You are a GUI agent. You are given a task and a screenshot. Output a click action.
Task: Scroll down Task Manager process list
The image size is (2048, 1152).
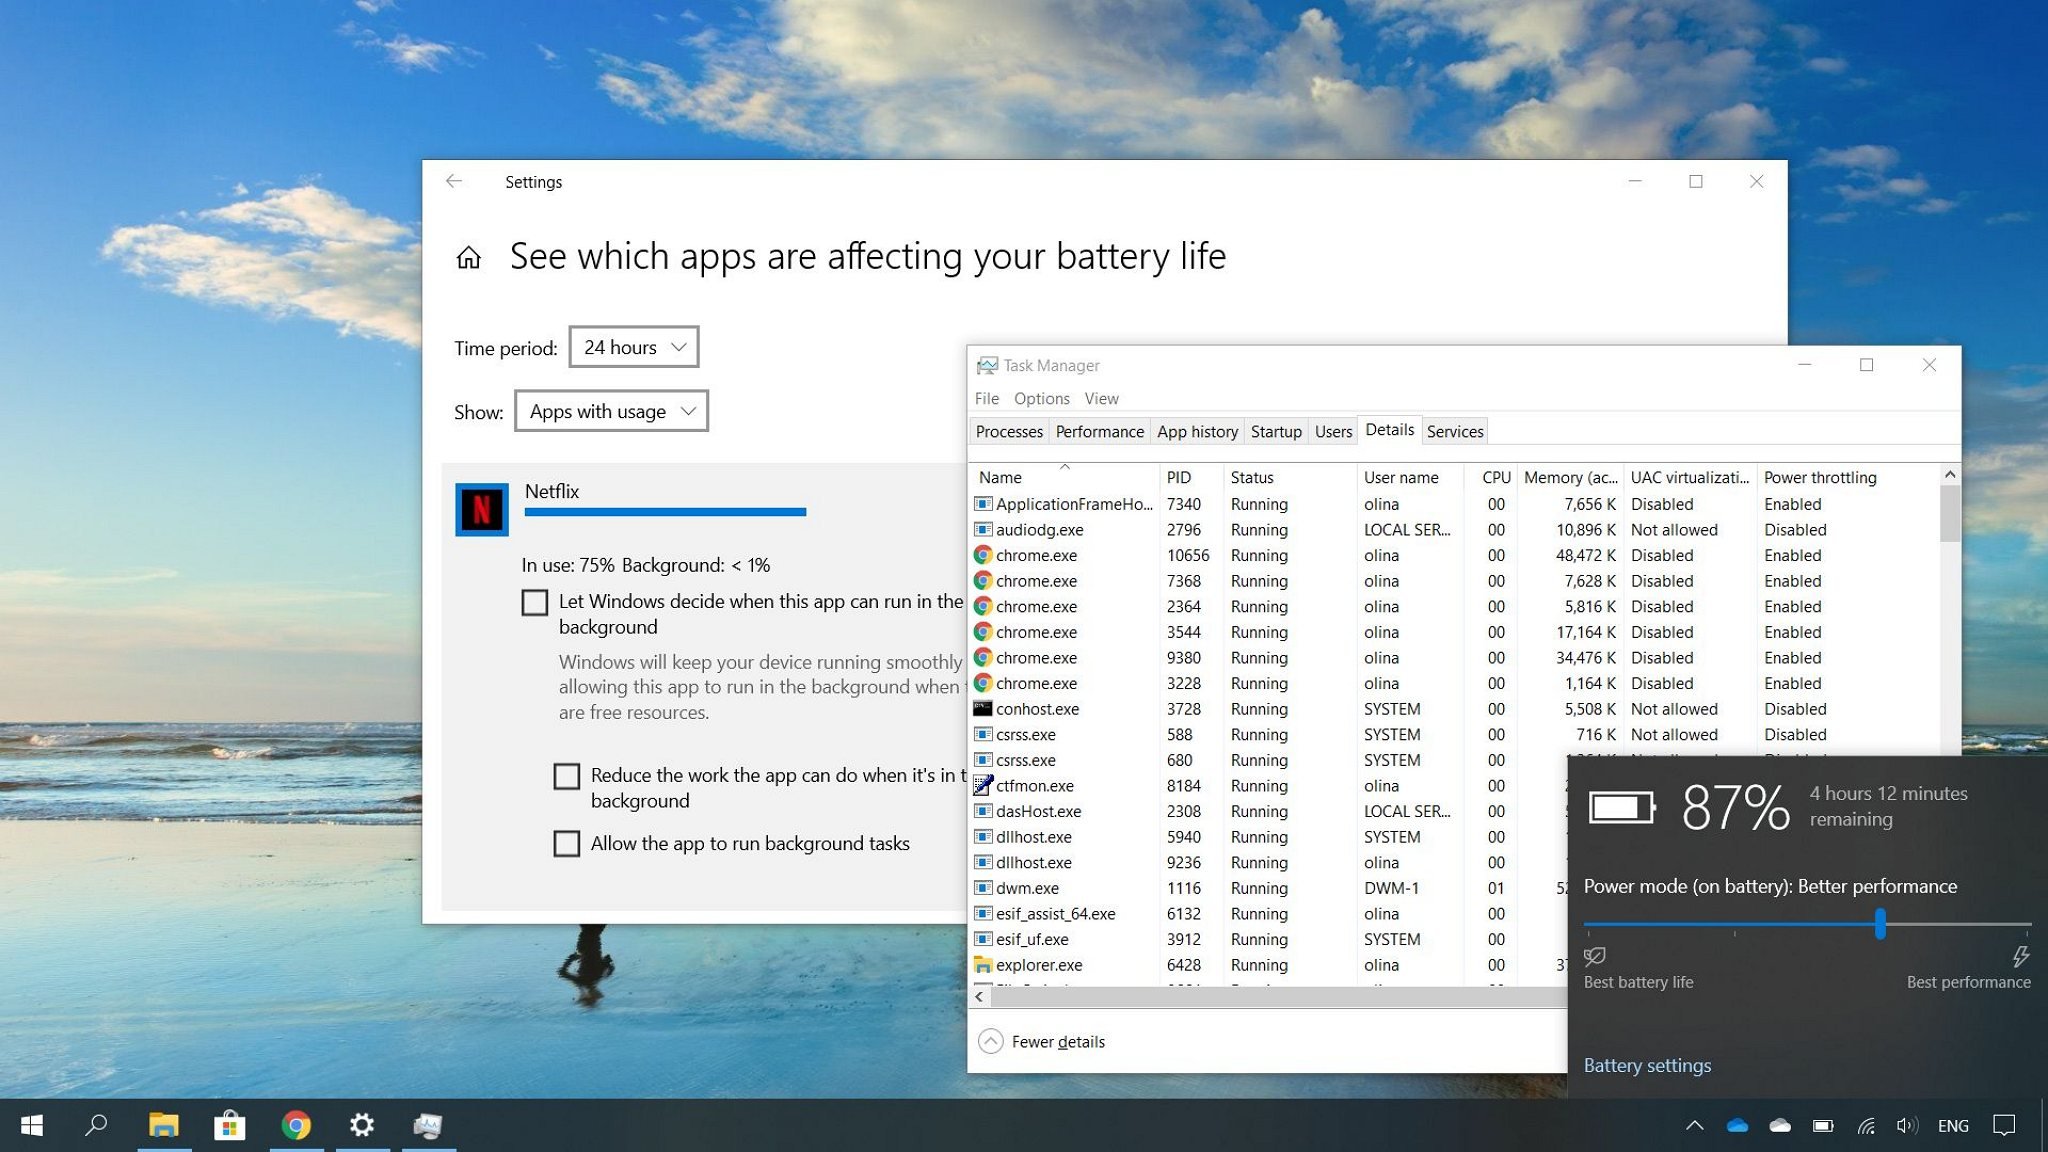(x=1951, y=743)
